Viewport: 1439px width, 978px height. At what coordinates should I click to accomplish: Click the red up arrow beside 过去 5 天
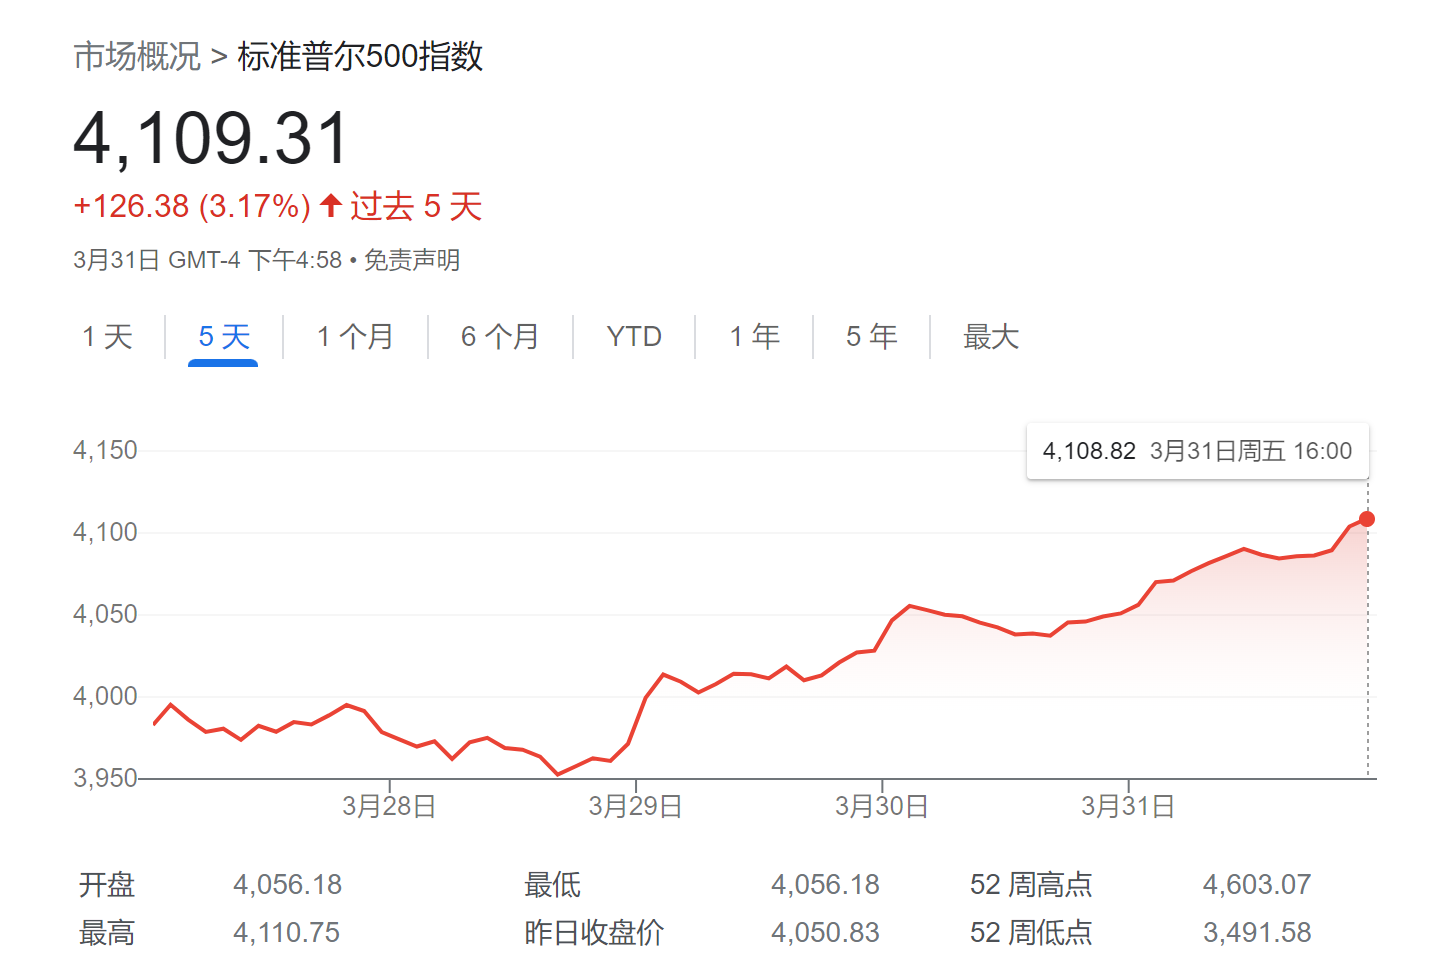tap(331, 206)
